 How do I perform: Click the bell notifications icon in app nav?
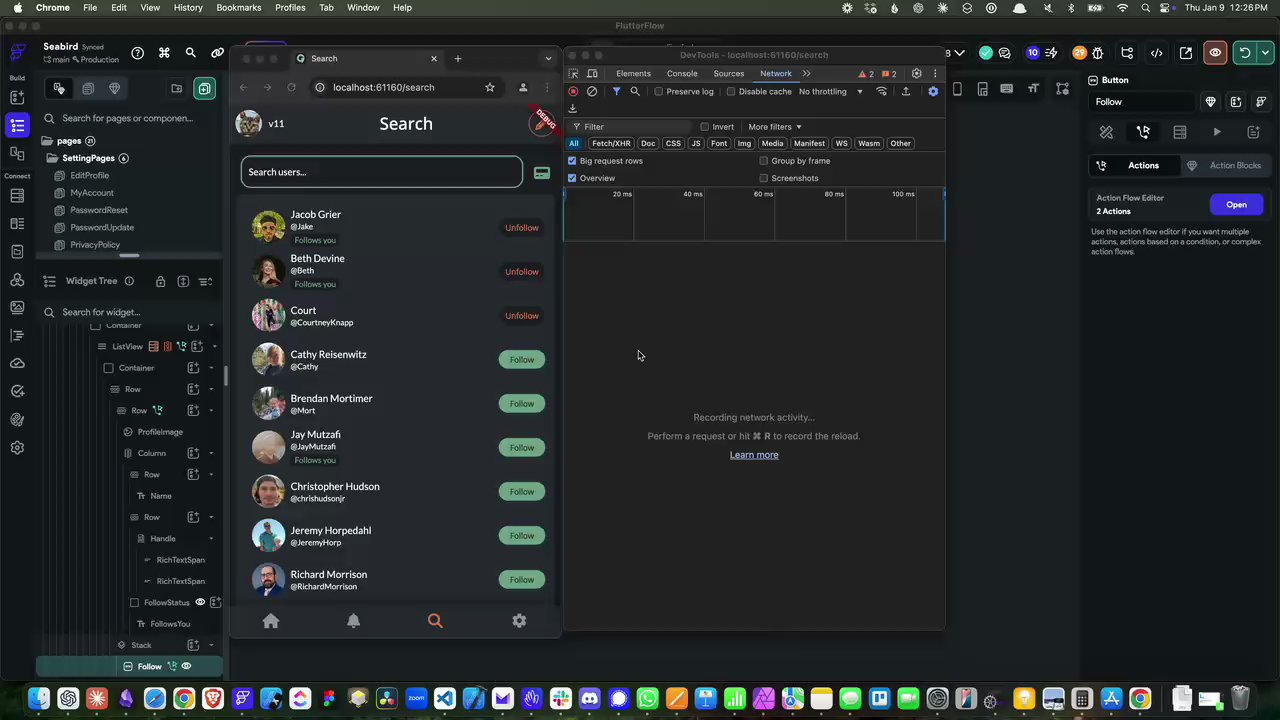353,621
